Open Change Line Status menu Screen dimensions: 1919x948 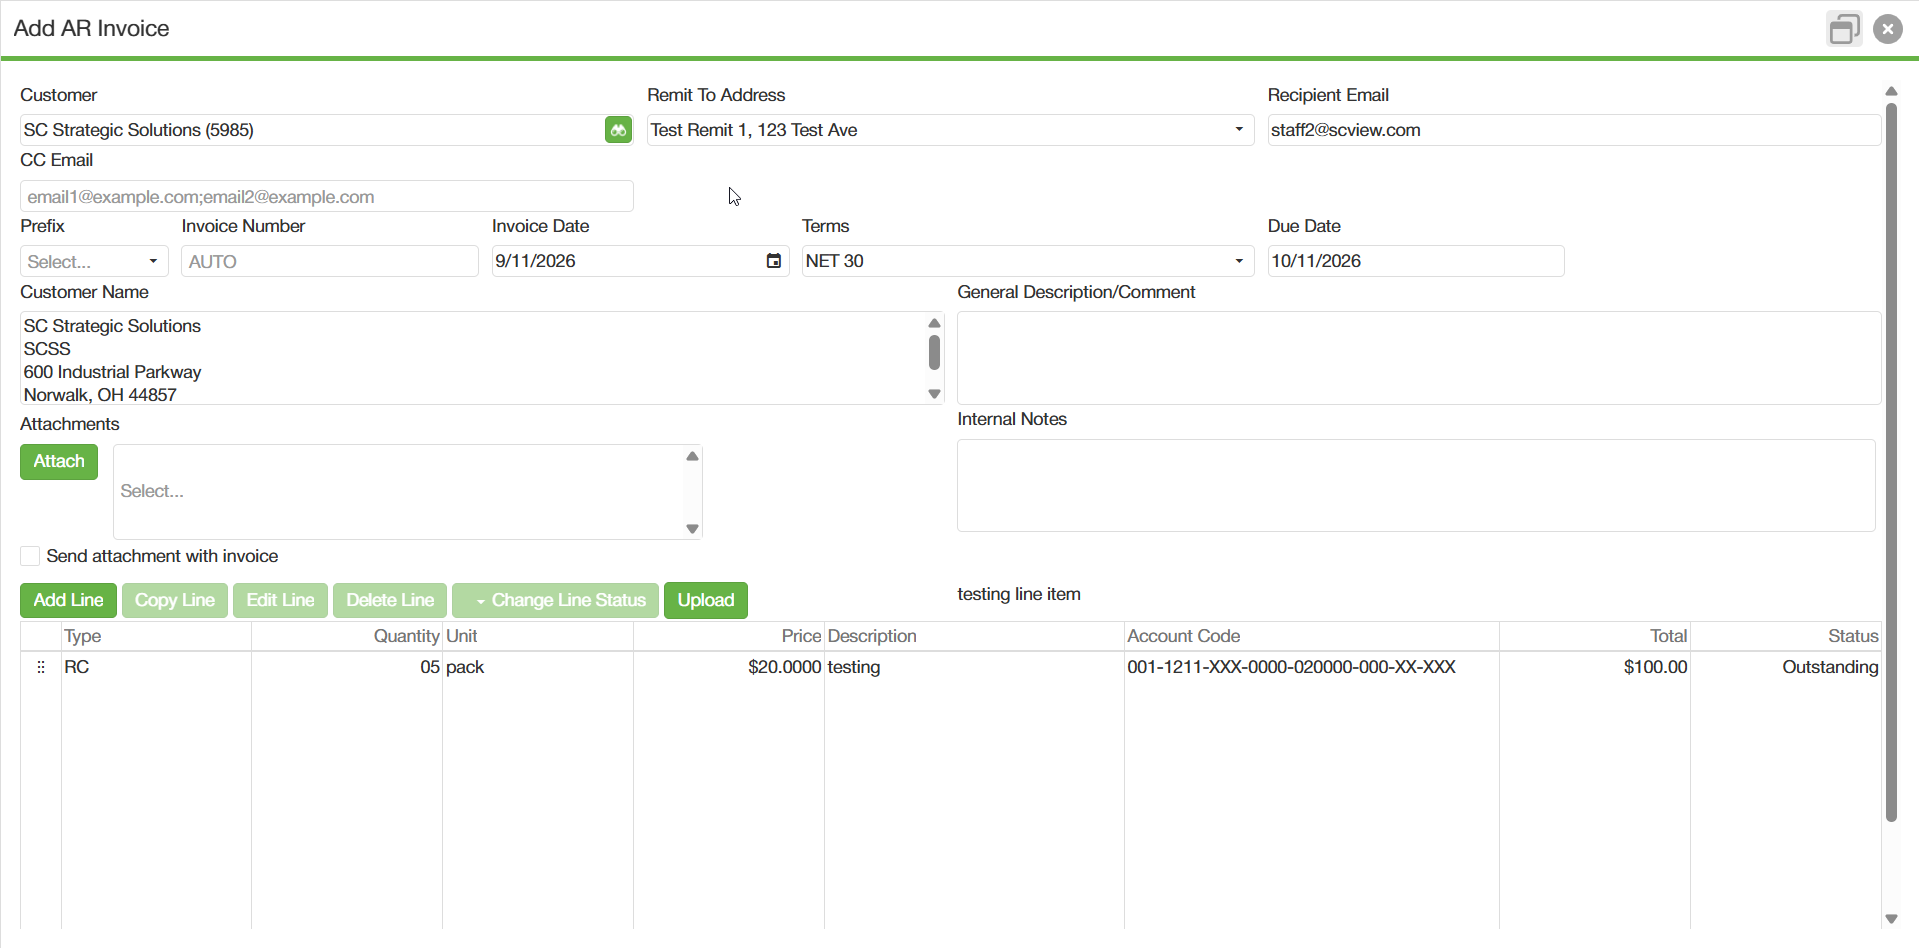[x=556, y=600]
